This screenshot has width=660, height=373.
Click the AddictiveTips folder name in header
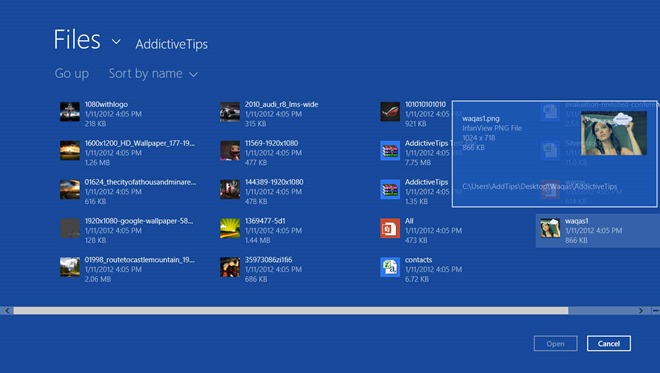171,44
